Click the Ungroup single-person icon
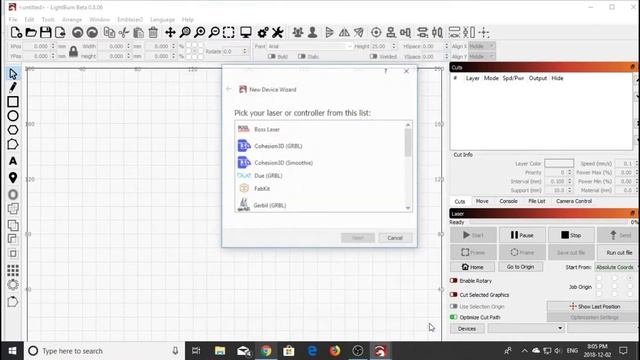640x360 pixels. (313, 32)
